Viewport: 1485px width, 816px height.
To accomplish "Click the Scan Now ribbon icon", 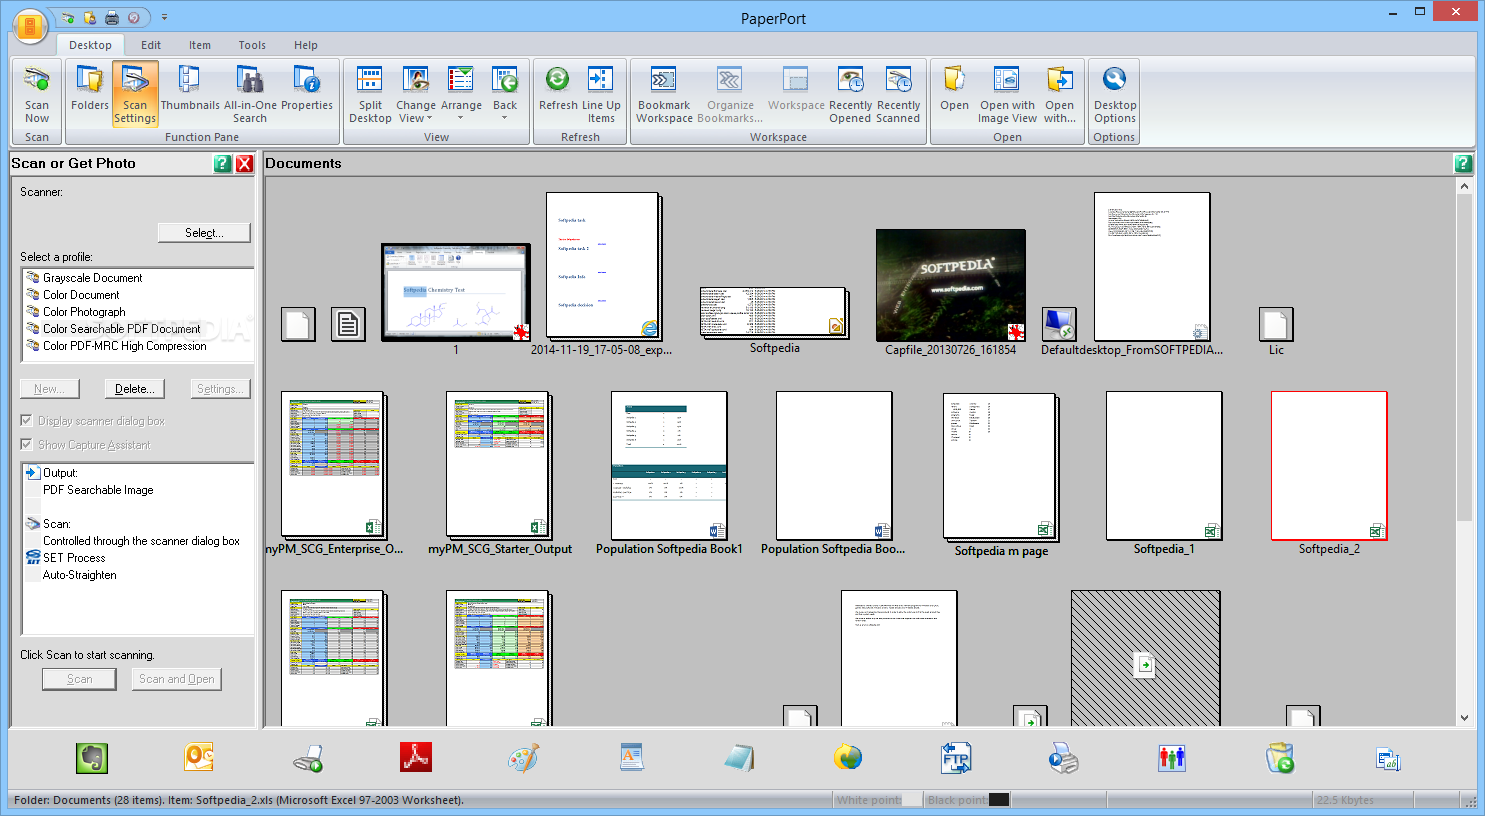I will [37, 94].
